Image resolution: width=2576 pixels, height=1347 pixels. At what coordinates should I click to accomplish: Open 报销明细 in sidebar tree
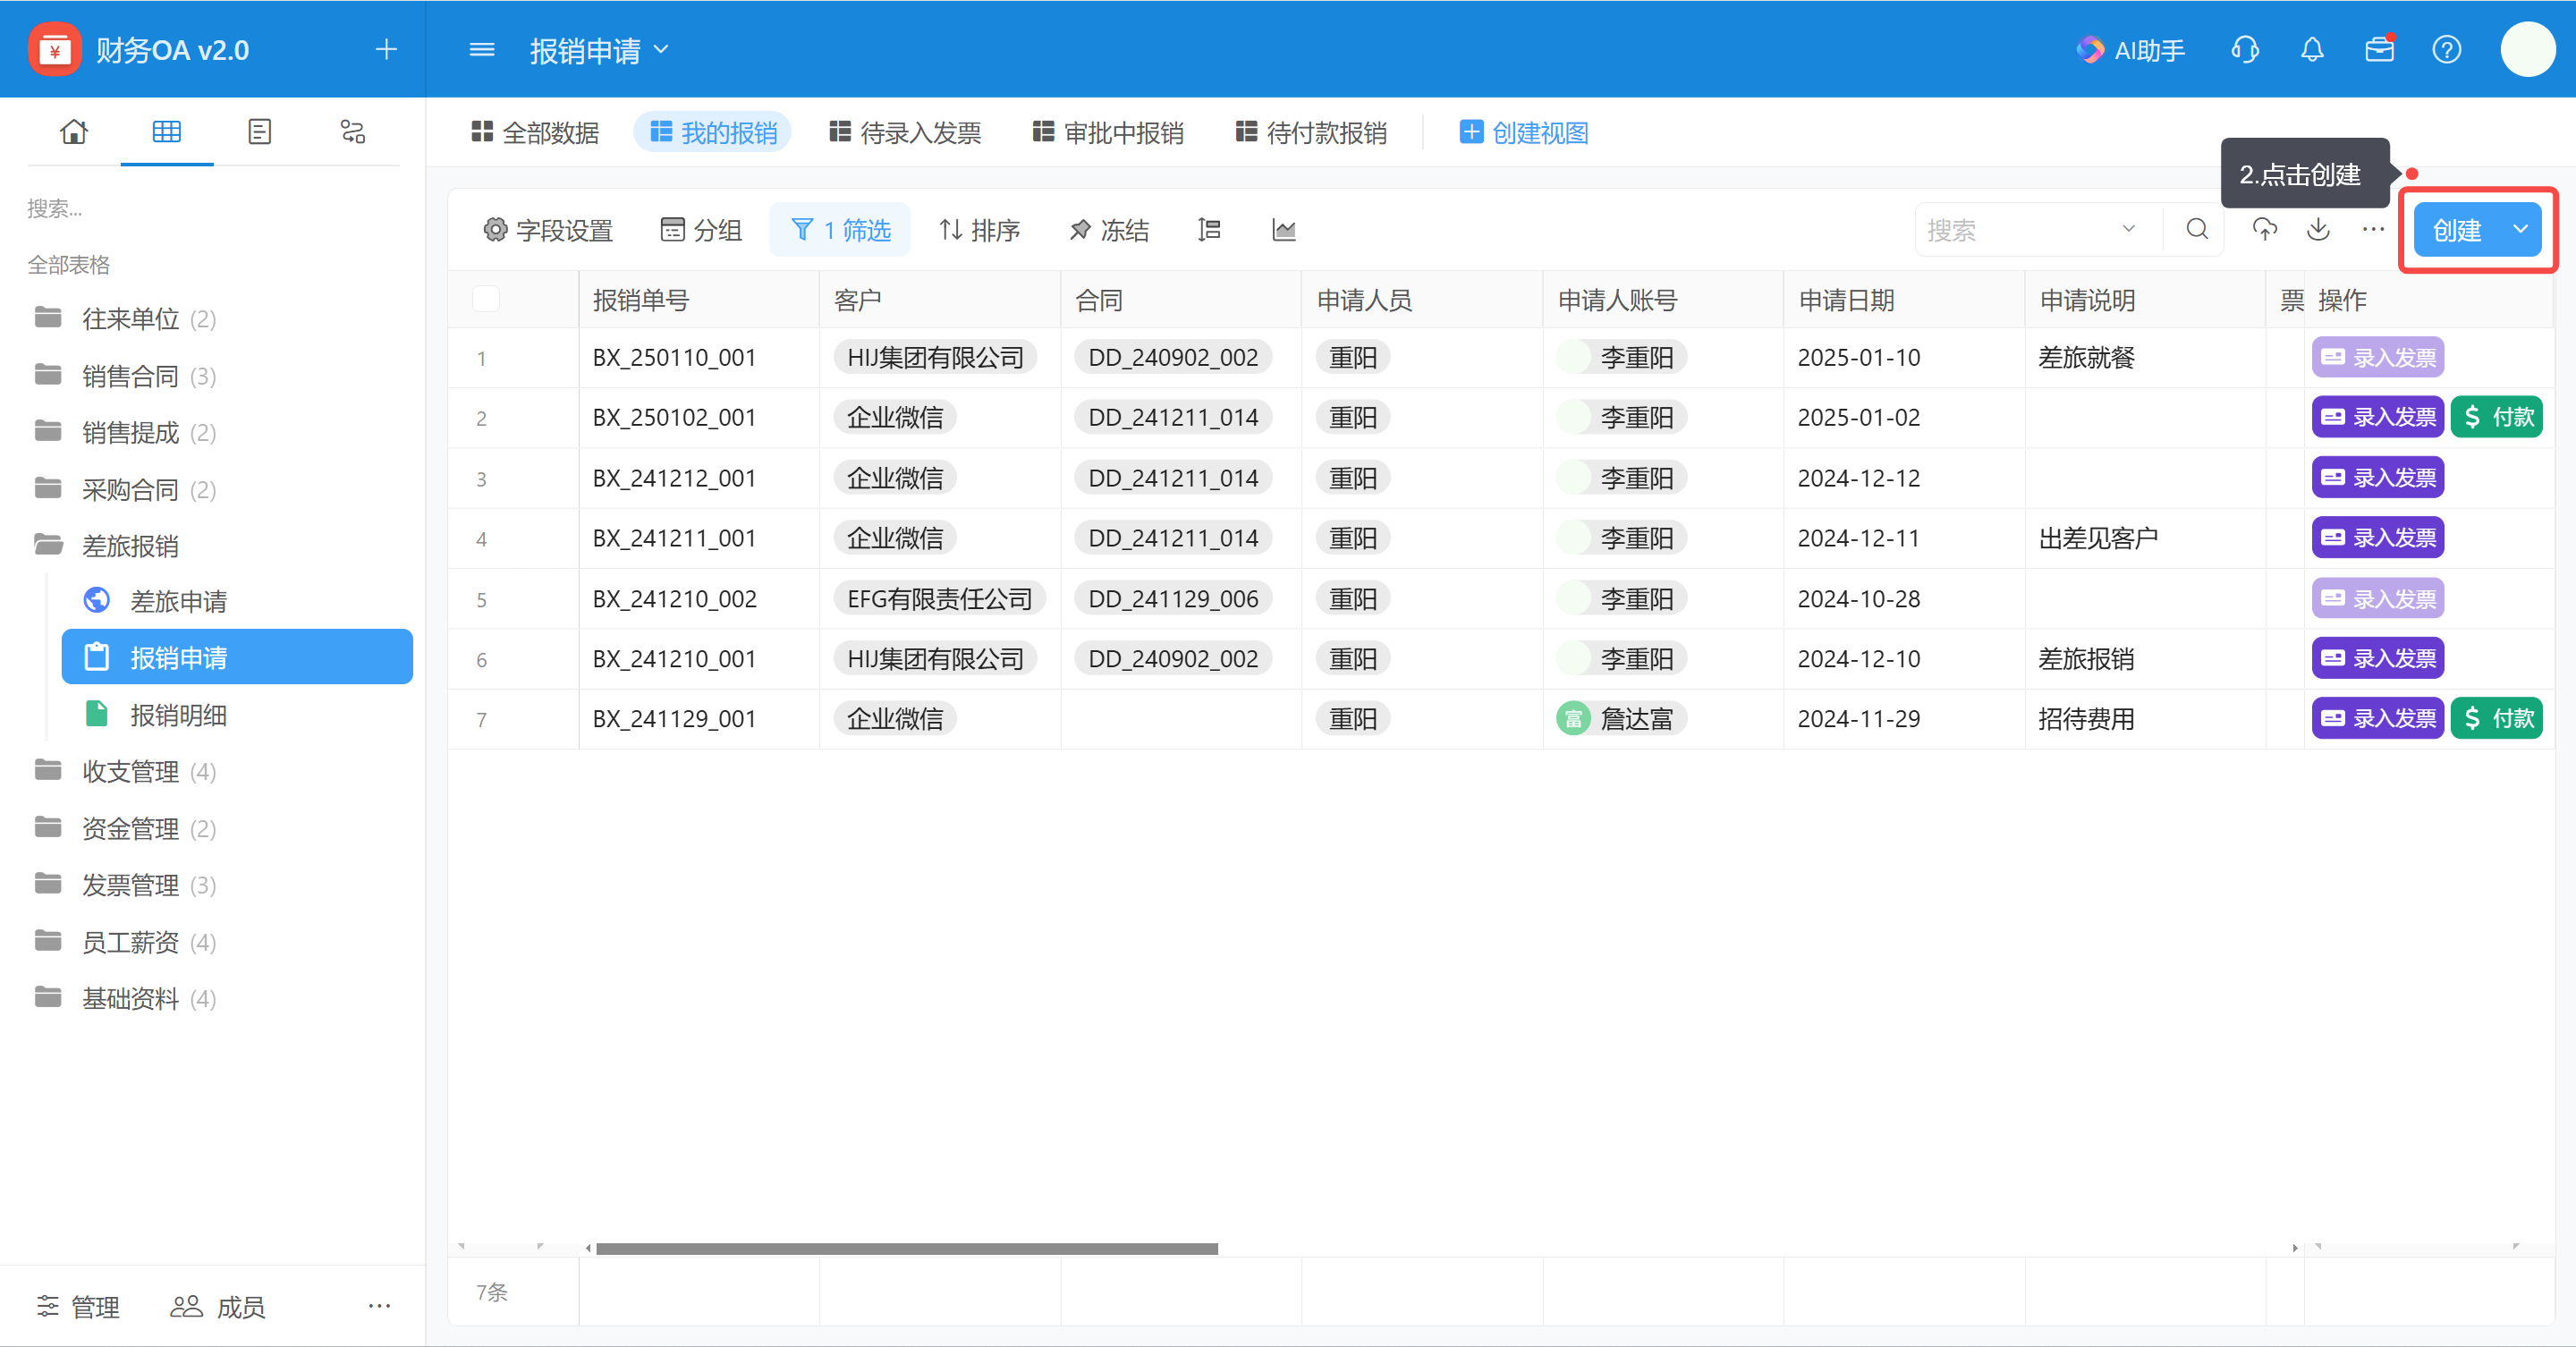tap(237, 715)
